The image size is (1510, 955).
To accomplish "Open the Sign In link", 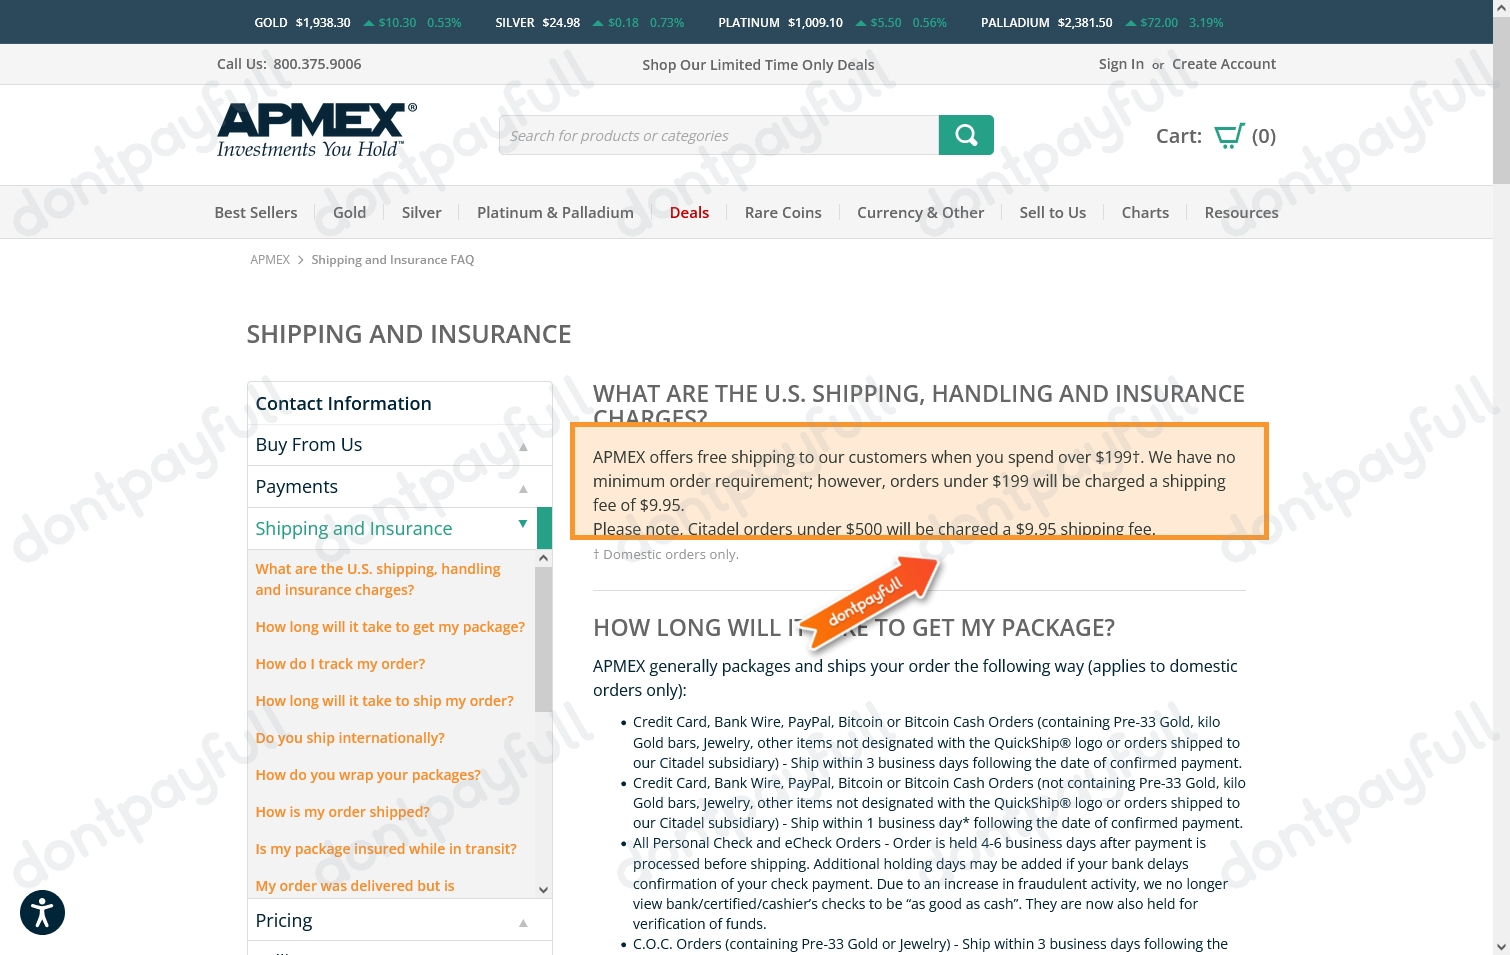I will tap(1120, 63).
